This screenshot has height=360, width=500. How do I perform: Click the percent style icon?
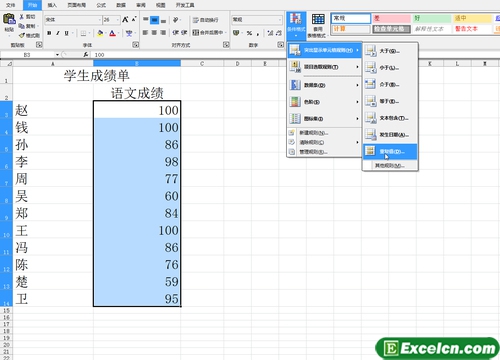coord(249,33)
